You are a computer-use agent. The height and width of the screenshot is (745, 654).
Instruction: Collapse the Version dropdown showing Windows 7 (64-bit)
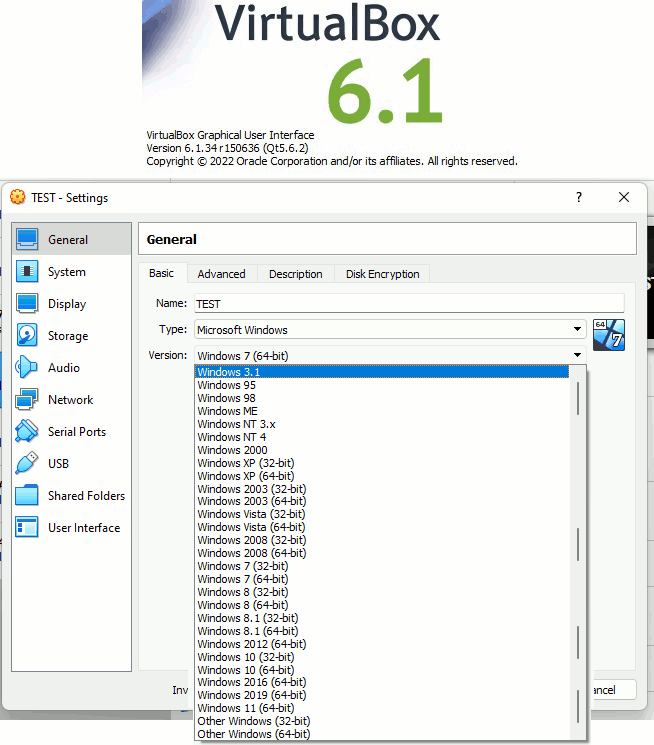[x=390, y=355]
